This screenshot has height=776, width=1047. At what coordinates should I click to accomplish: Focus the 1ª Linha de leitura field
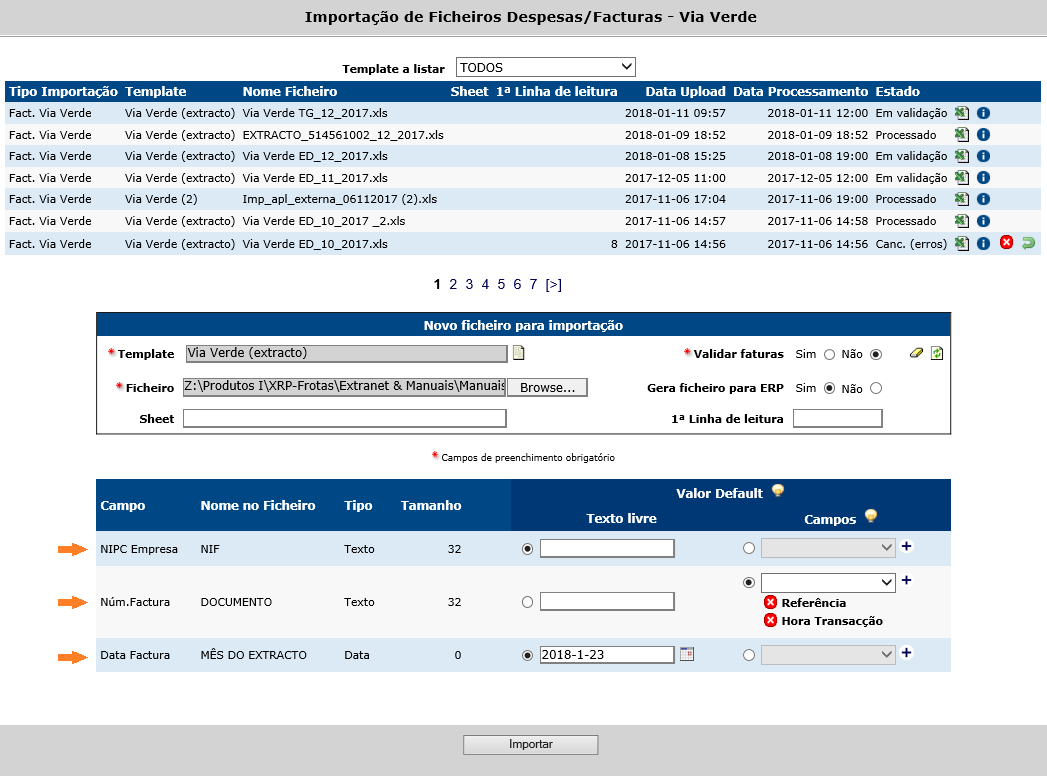point(837,419)
